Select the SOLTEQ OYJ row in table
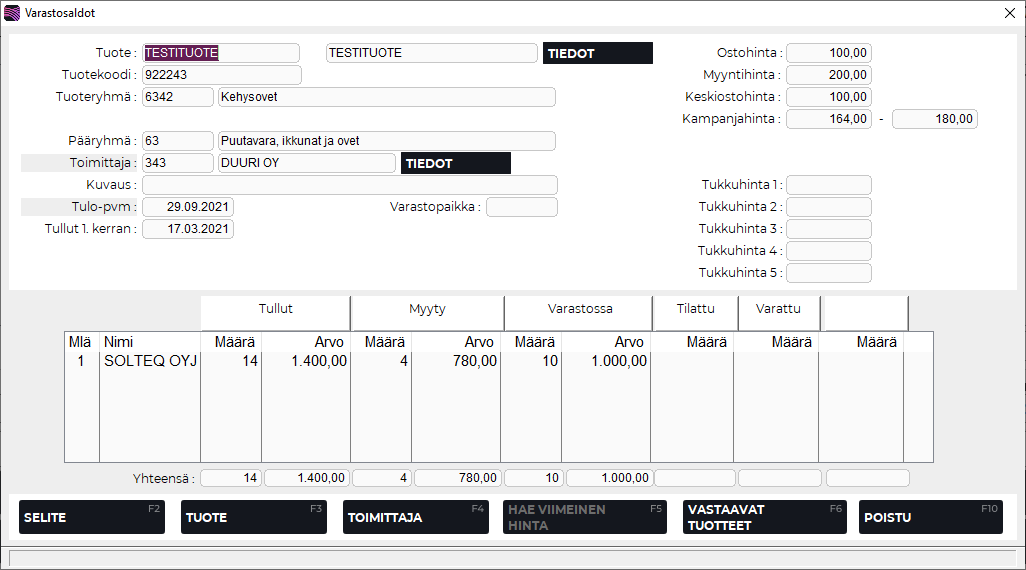Viewport: 1026px width, 570px height. pos(150,362)
